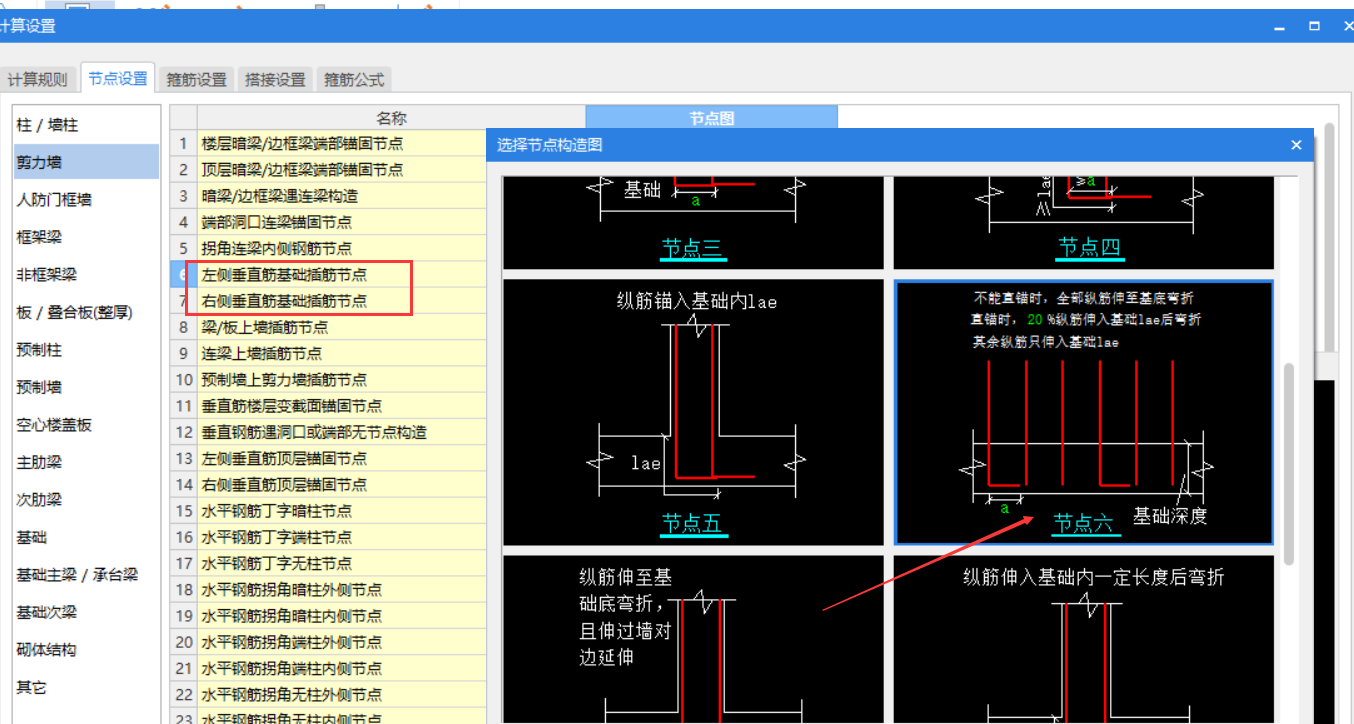Screen dimensions: 1354x724
Task: Click the 节点四 link label
Action: 1089,247
